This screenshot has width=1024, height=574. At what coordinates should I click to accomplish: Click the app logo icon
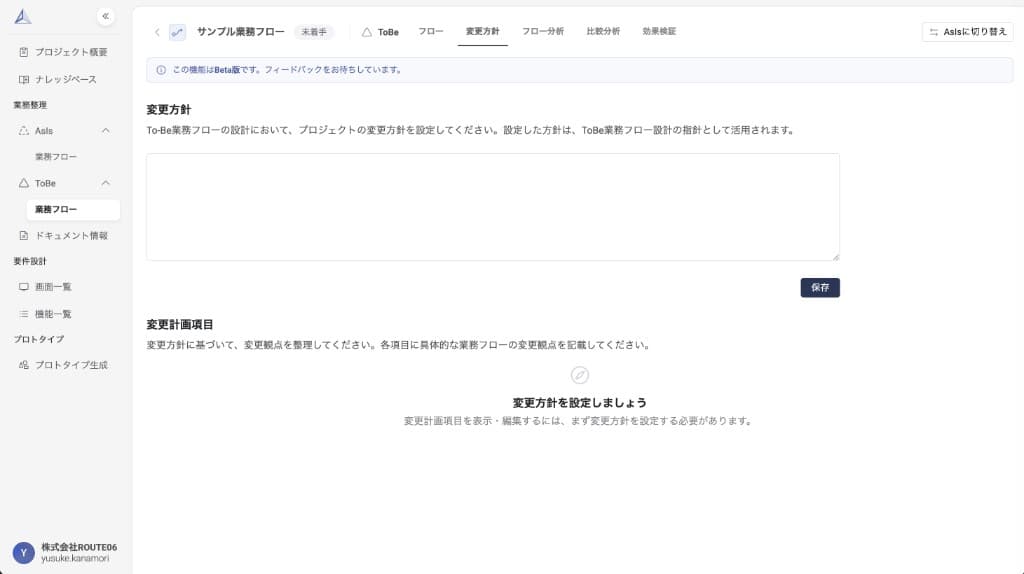pyautogui.click(x=23, y=16)
